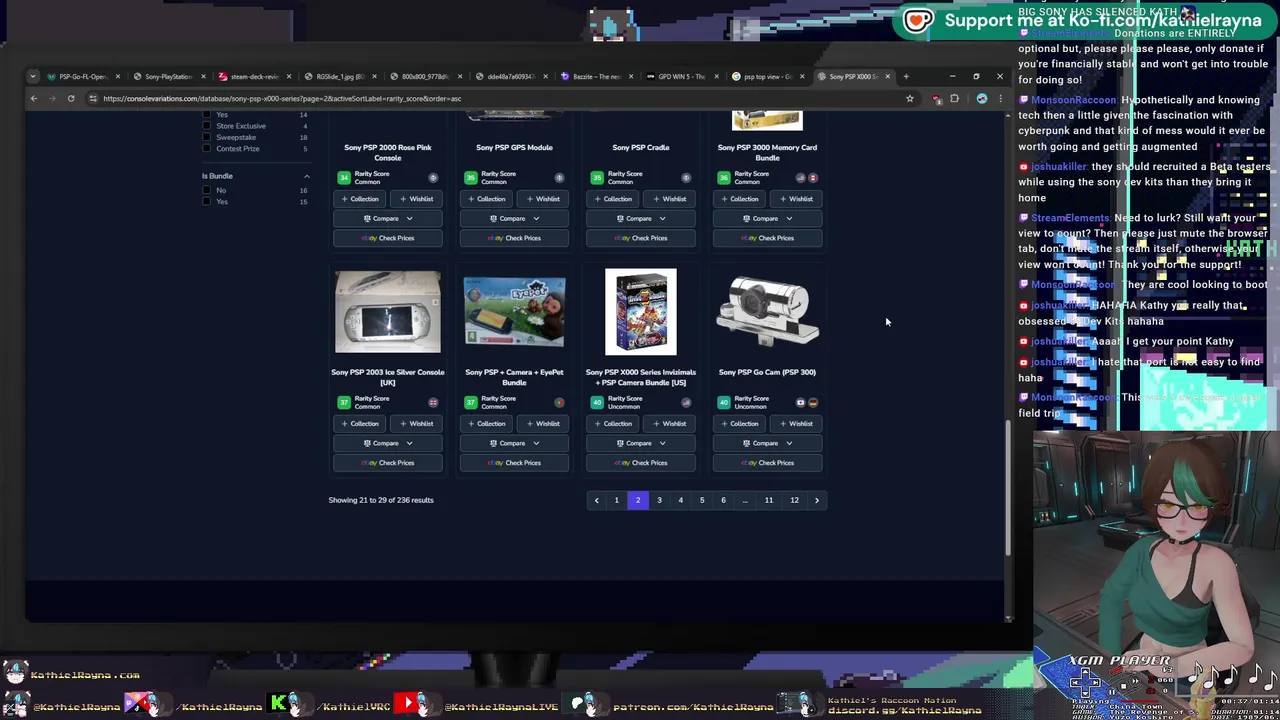Bookmark this page with the star icon
This screenshot has width=1280, height=720.
coord(909,98)
